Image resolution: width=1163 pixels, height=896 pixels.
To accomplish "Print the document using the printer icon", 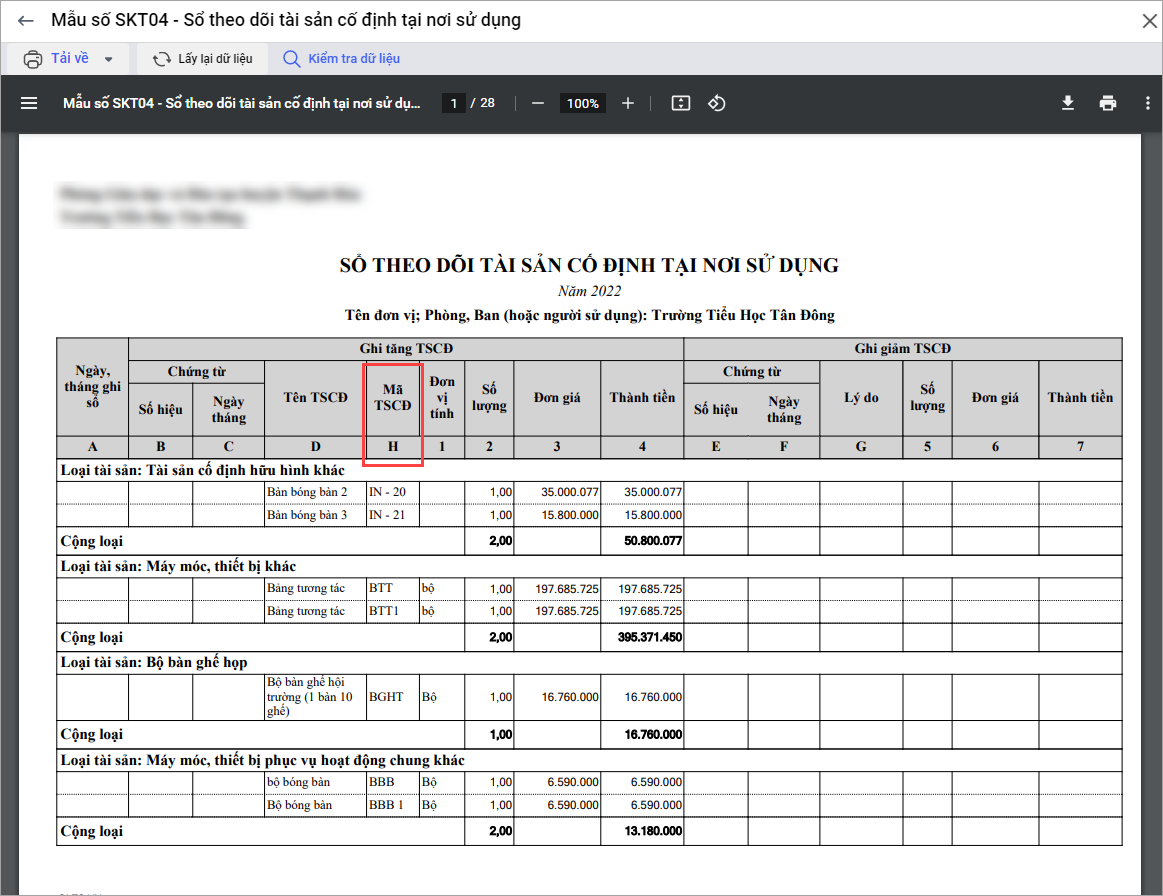I will 1107,103.
